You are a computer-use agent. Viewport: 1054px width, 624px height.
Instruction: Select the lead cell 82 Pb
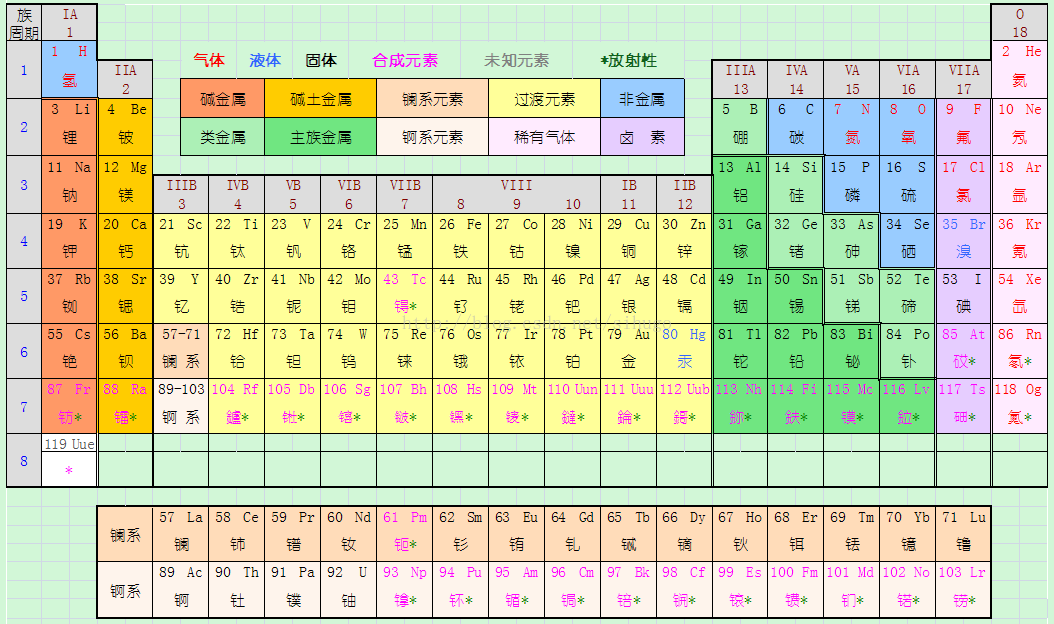[795, 351]
